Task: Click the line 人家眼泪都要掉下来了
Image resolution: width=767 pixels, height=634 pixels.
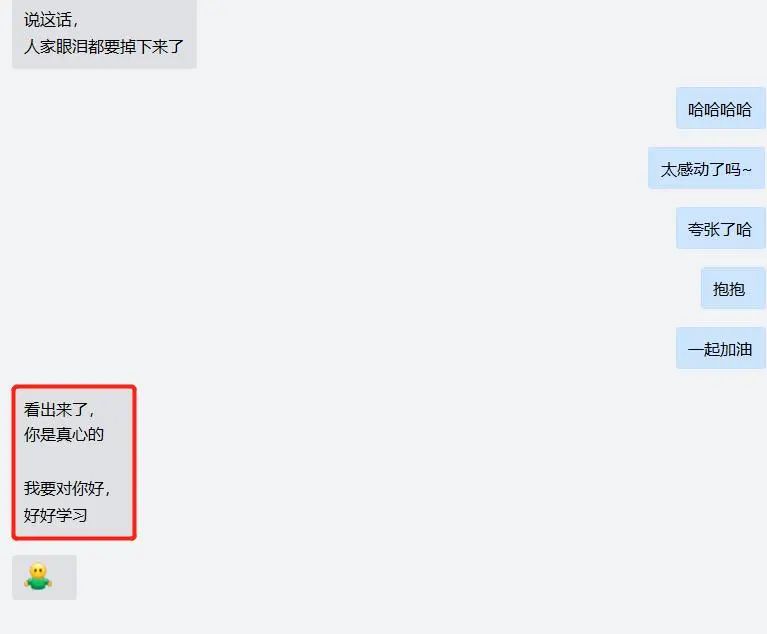Action: coord(104,46)
